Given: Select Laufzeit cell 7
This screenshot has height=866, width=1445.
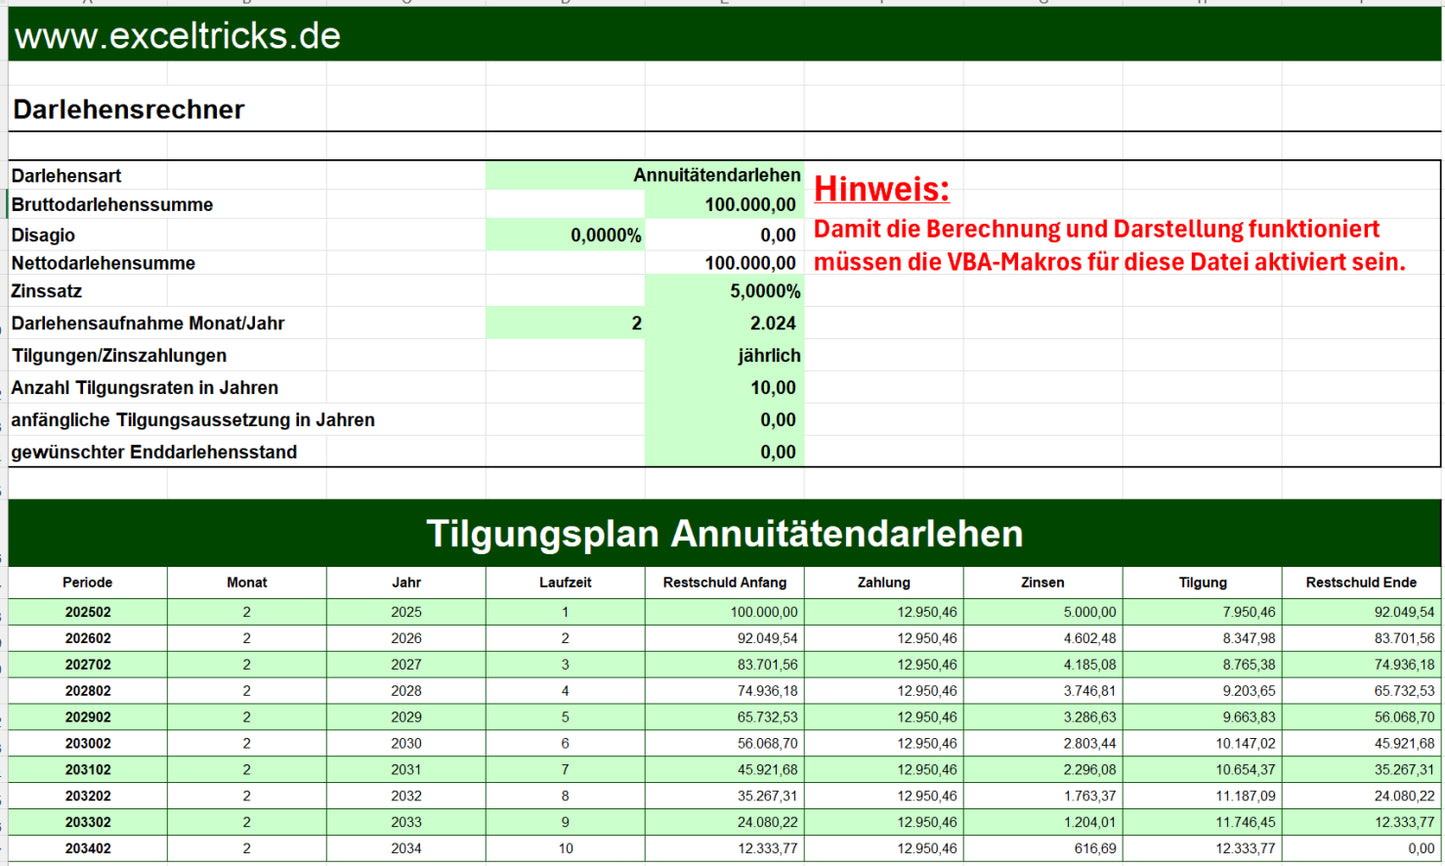Looking at the screenshot, I should (565, 770).
